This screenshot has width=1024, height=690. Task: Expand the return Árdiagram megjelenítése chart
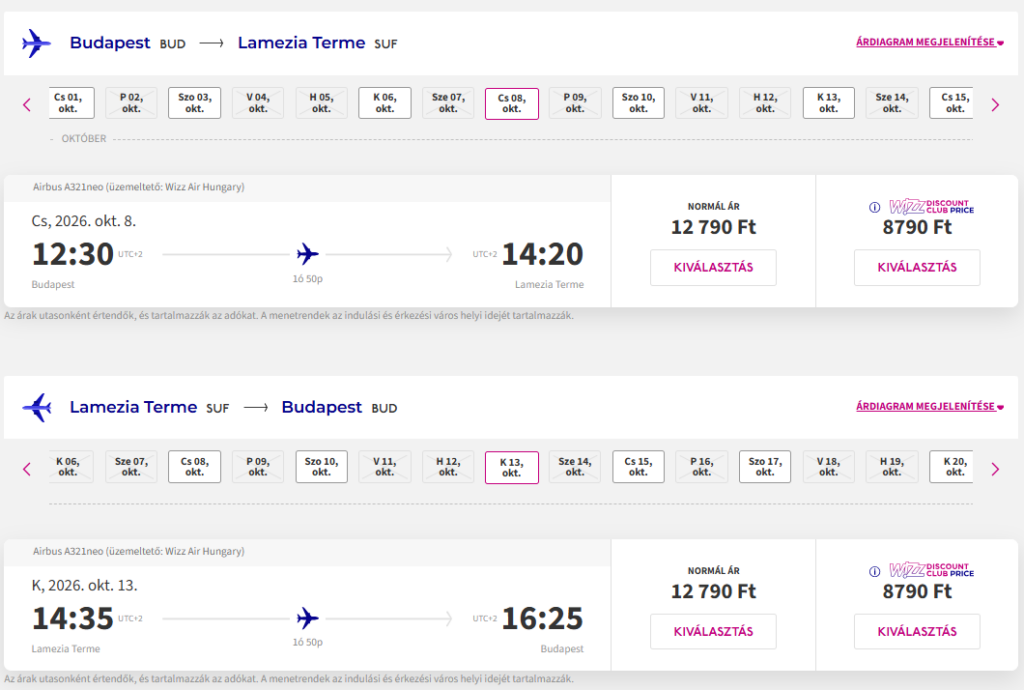coord(929,406)
